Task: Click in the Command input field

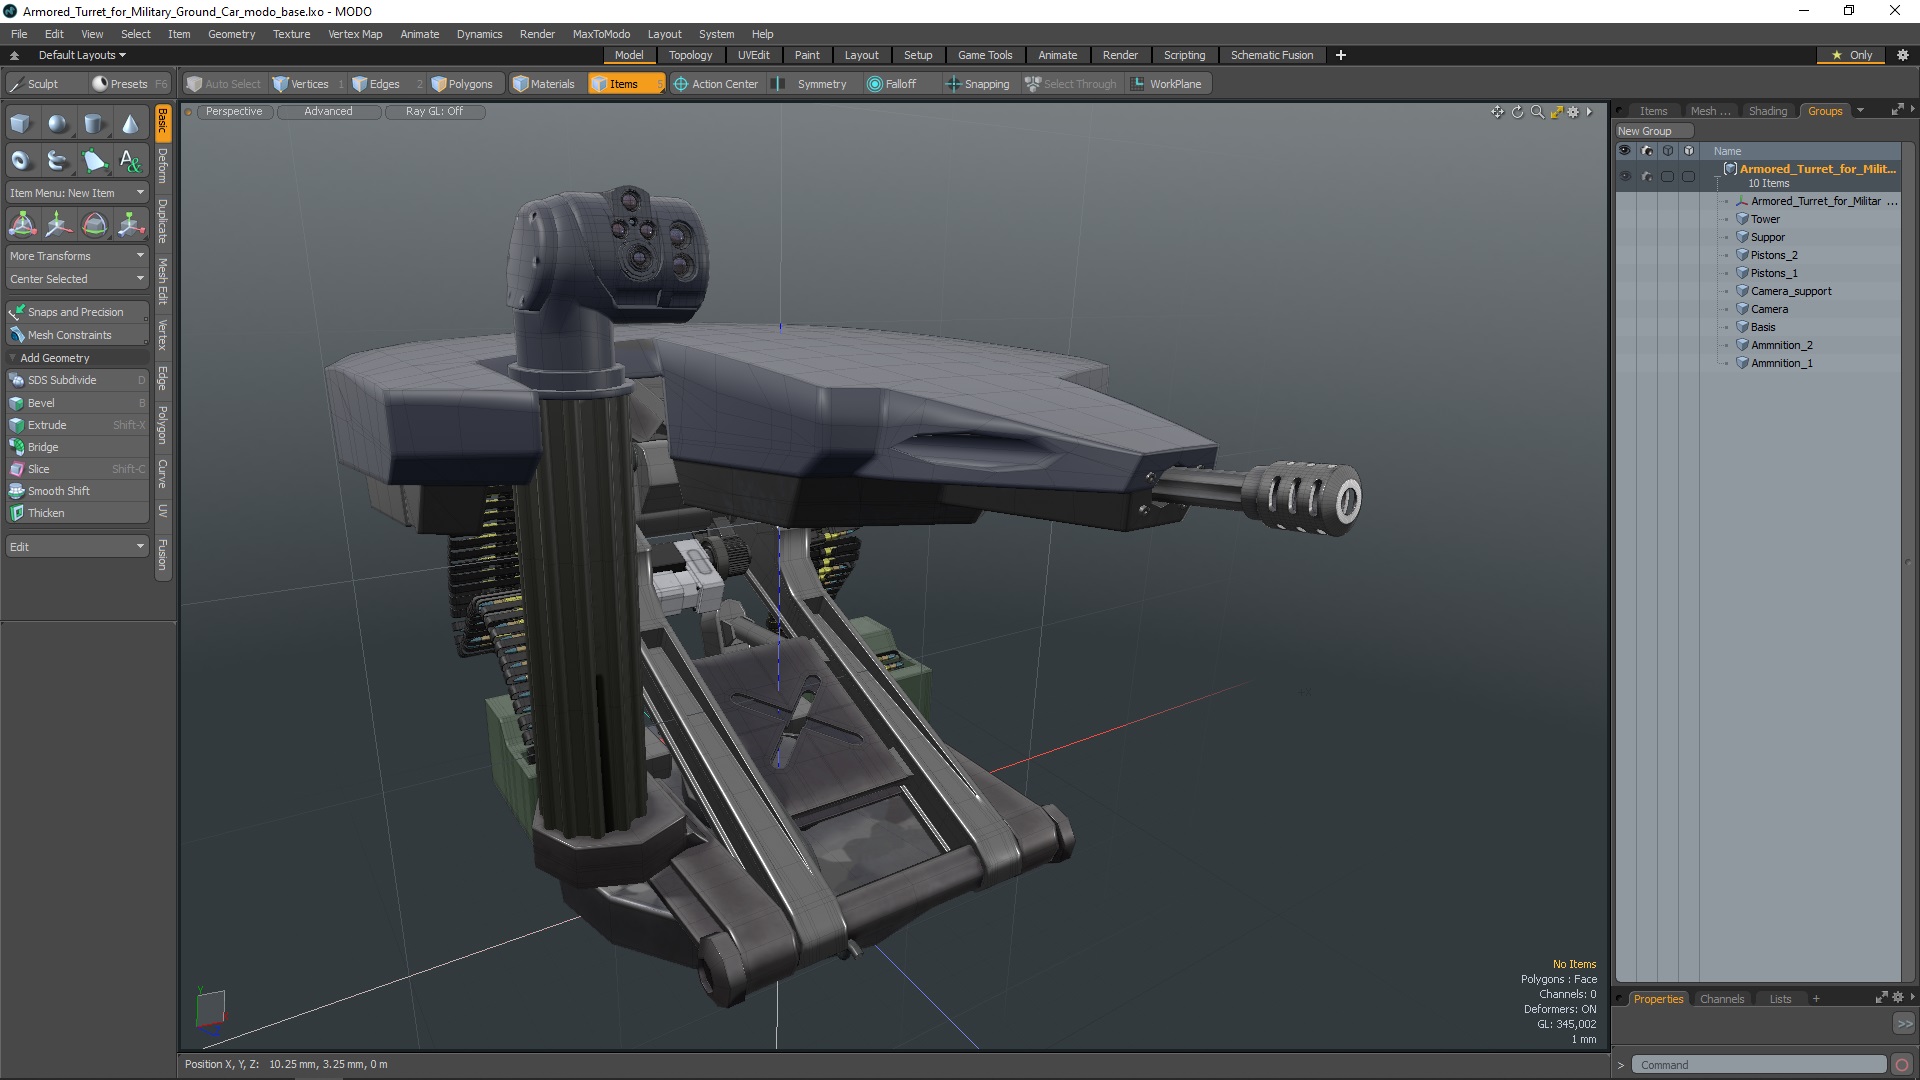Action: [1758, 1065]
